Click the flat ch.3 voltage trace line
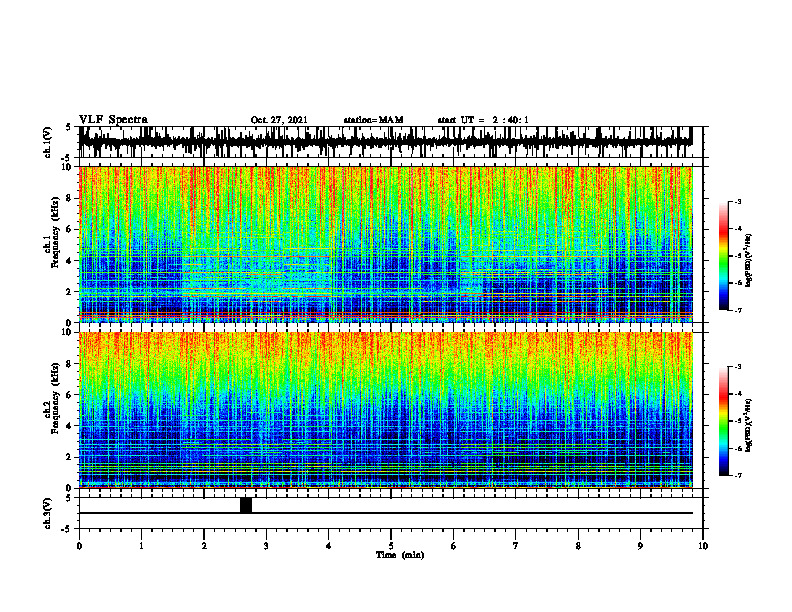792x612 pixels. (x=386, y=513)
